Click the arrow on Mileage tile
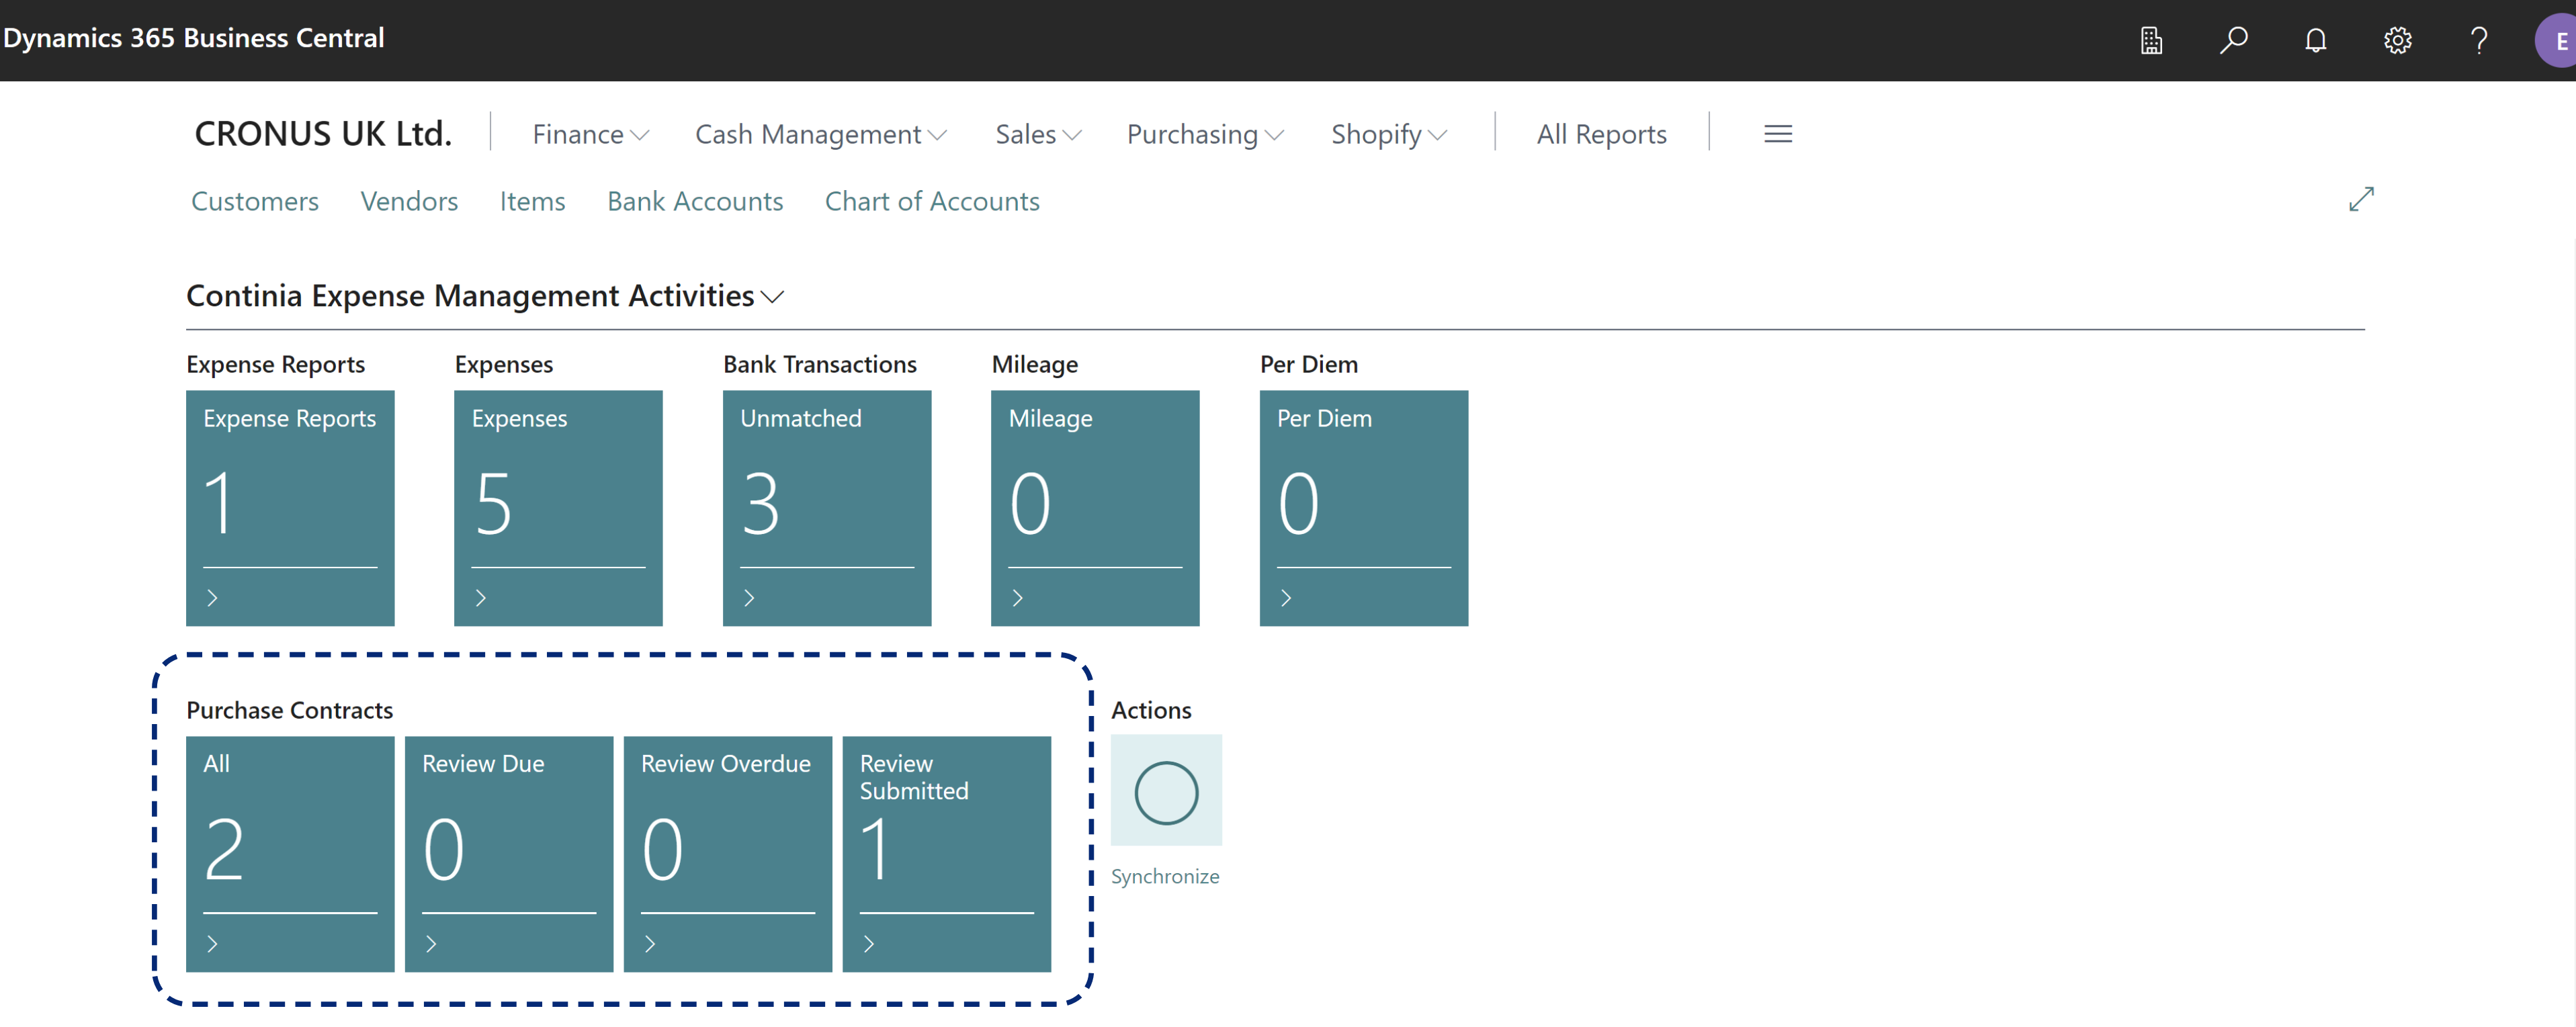The height and width of the screenshot is (1027, 2576). (1017, 598)
